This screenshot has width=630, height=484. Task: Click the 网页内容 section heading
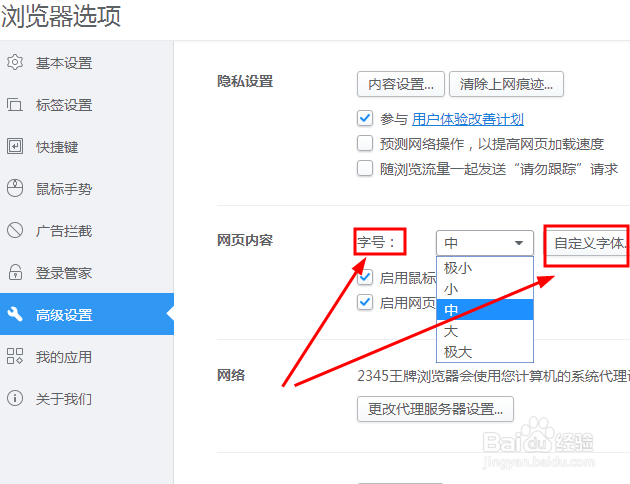245,240
